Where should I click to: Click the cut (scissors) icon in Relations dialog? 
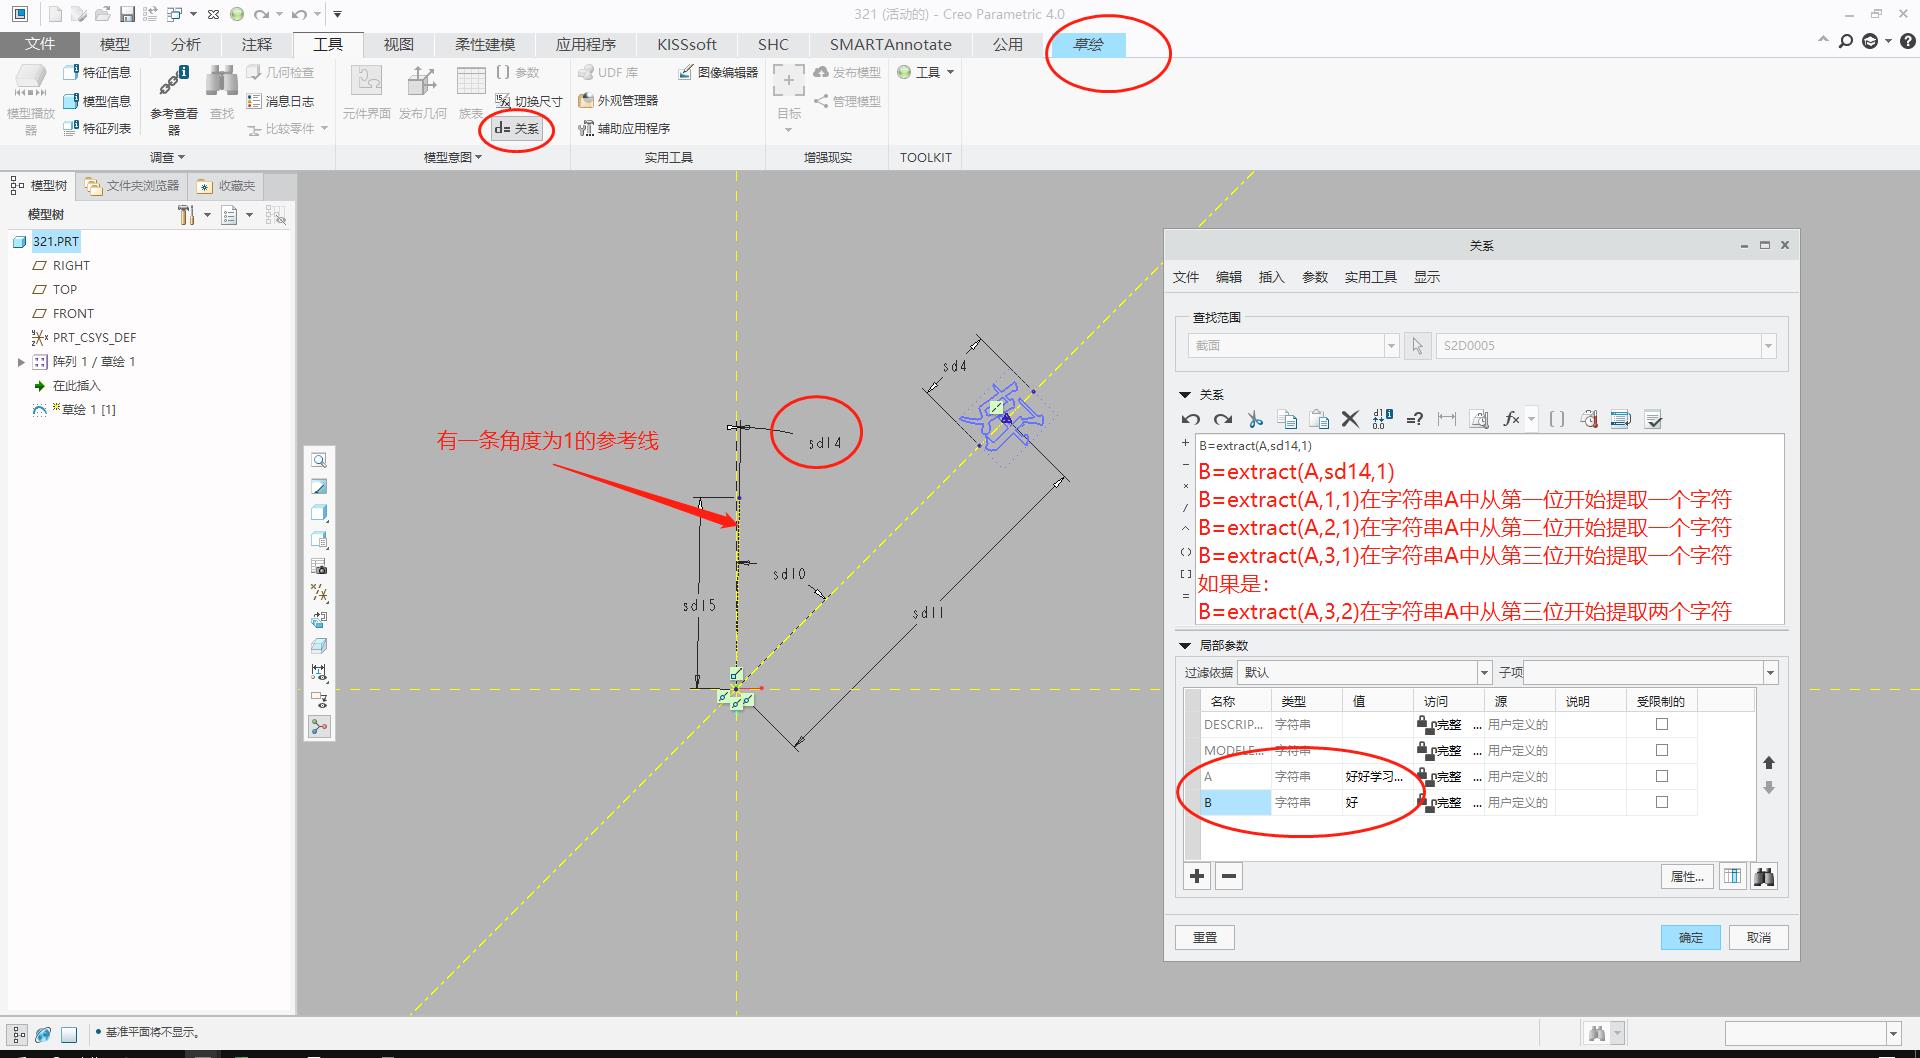click(x=1255, y=419)
